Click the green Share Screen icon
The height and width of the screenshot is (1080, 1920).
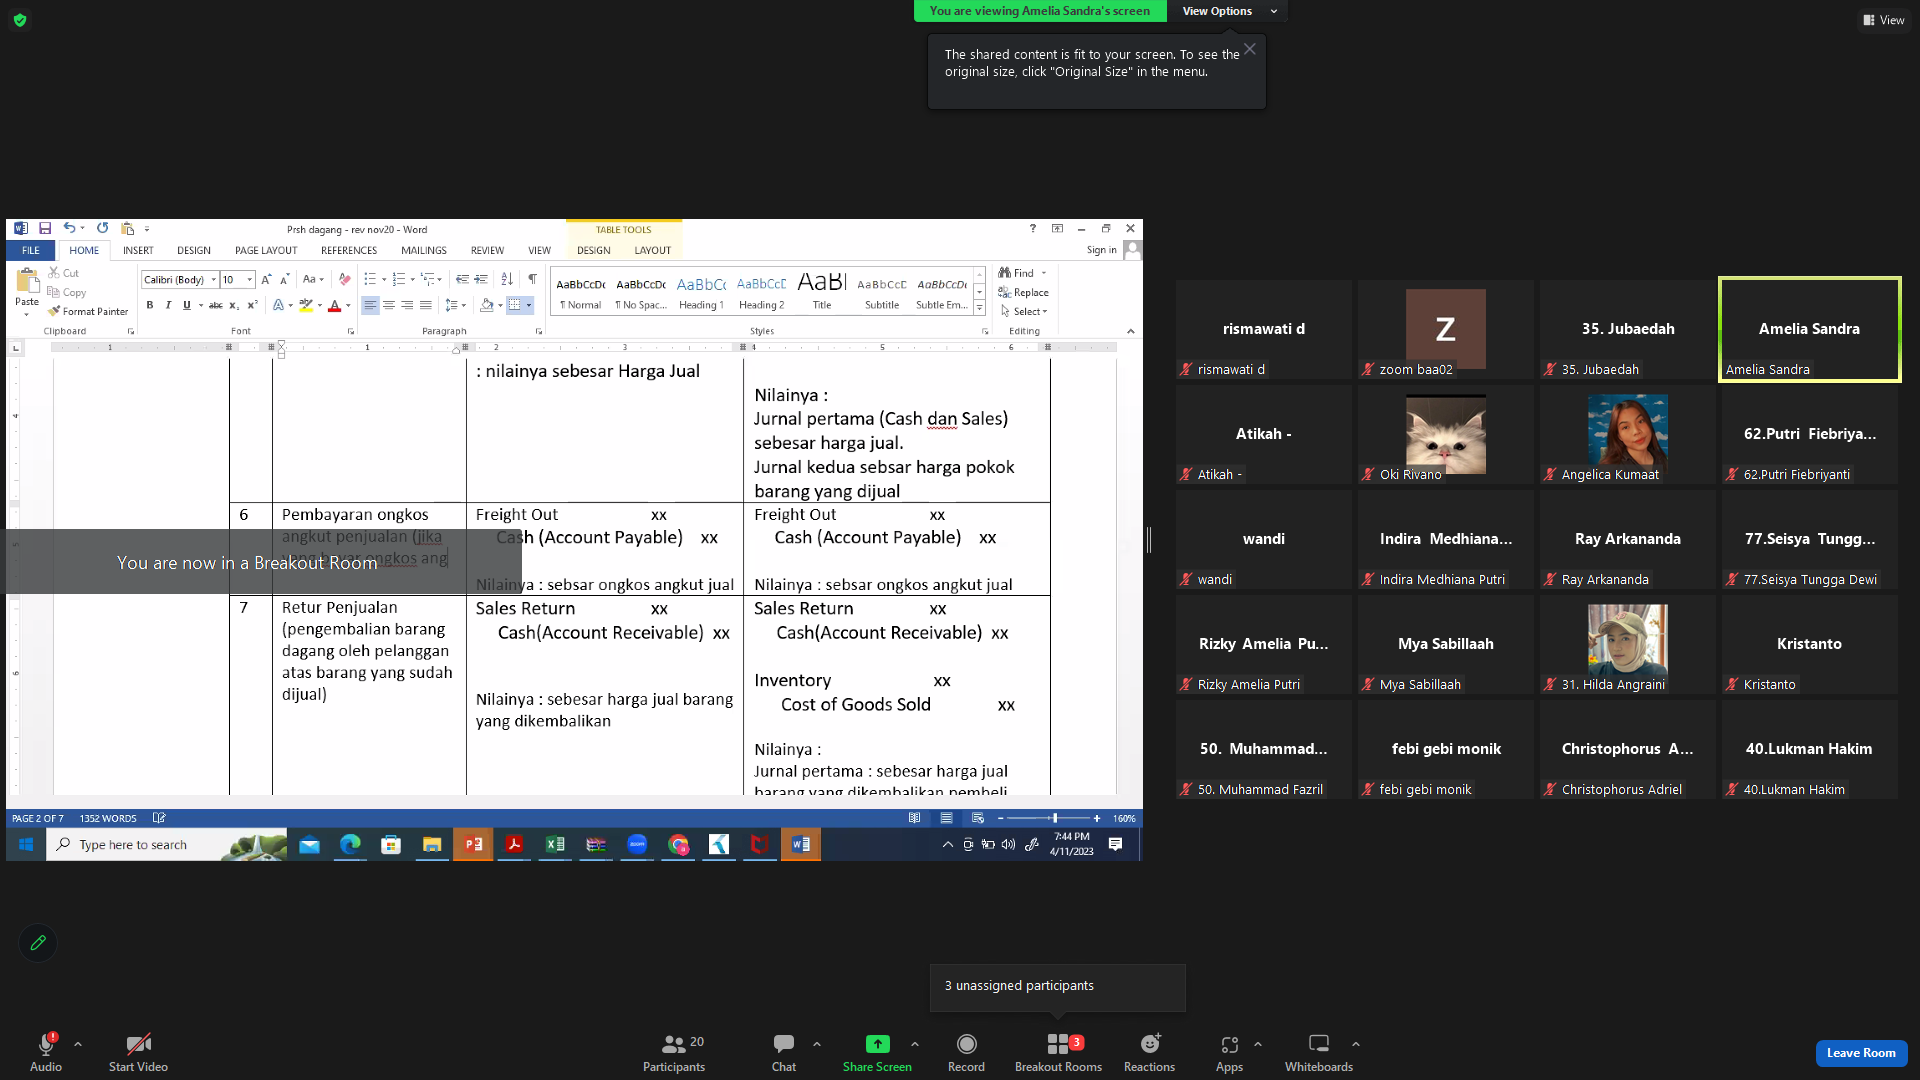pyautogui.click(x=877, y=1044)
